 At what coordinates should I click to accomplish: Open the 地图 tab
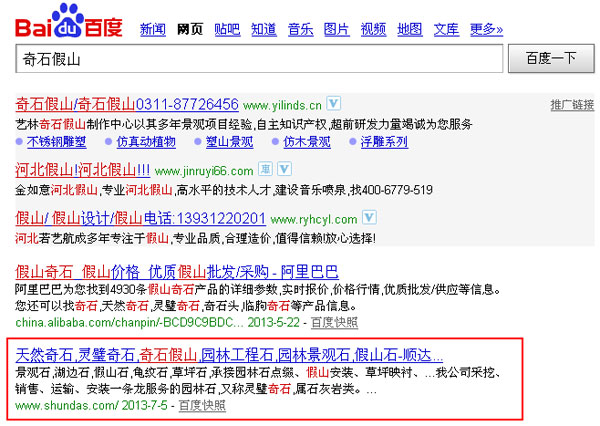pos(410,29)
